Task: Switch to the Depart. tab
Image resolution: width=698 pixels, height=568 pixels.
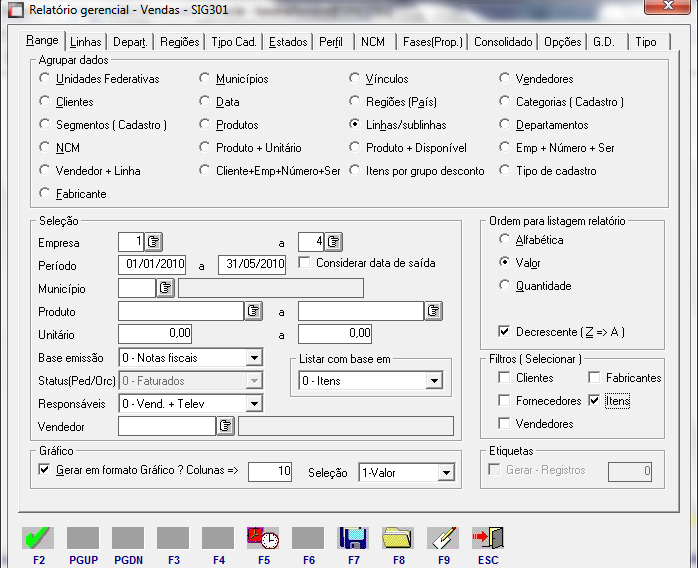Action: [x=130, y=42]
